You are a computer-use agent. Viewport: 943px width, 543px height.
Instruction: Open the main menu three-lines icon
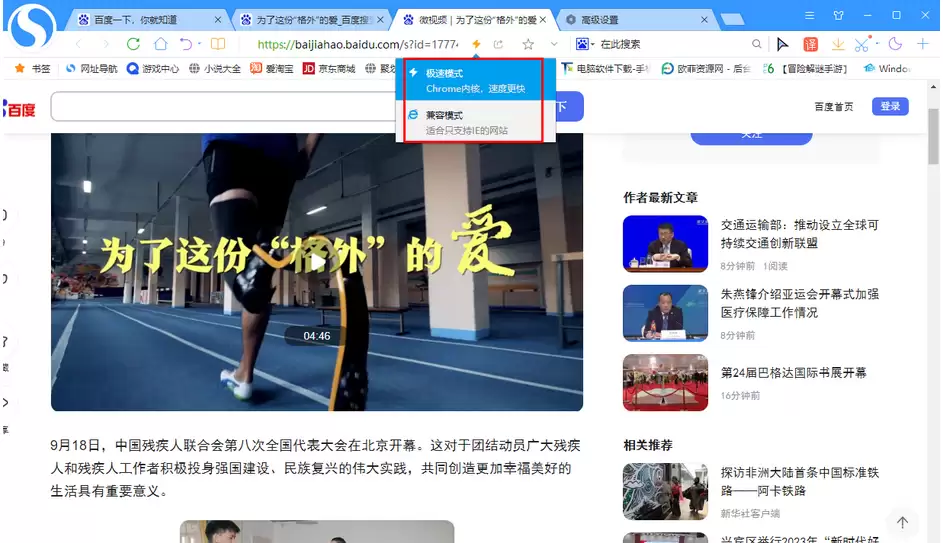pos(809,16)
